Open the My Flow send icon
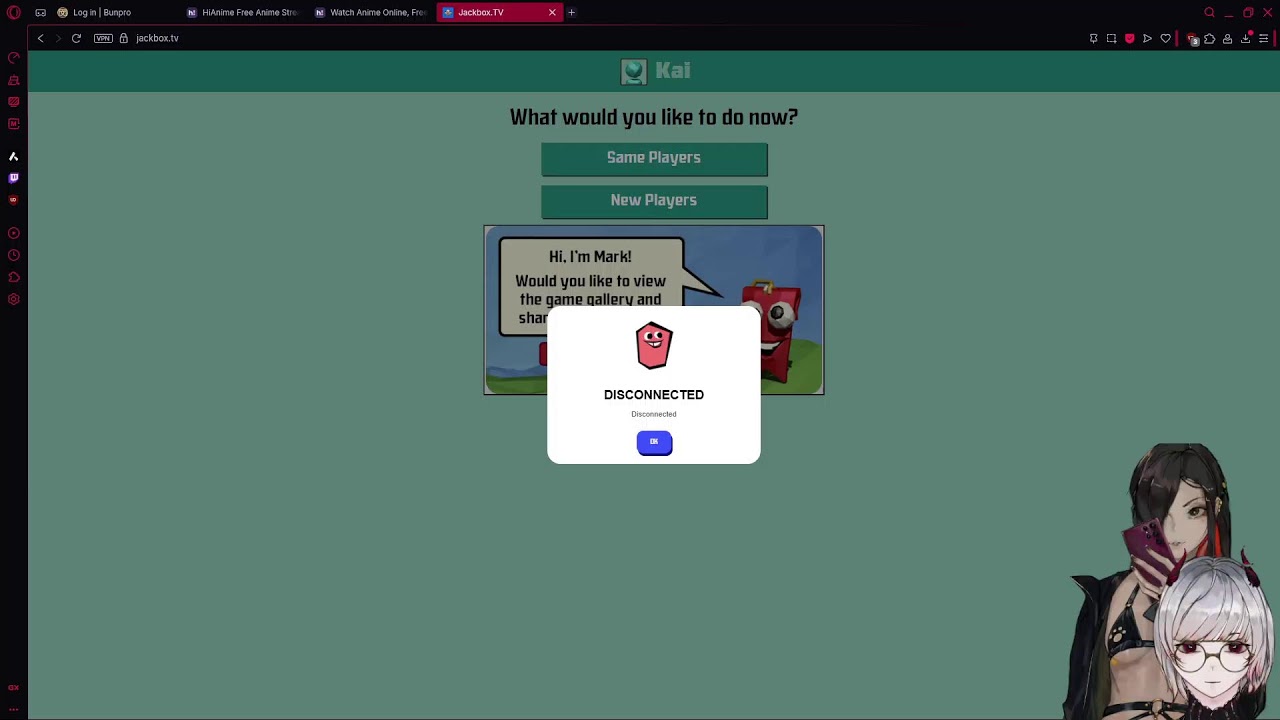The width and height of the screenshot is (1280, 720). click(x=1147, y=38)
